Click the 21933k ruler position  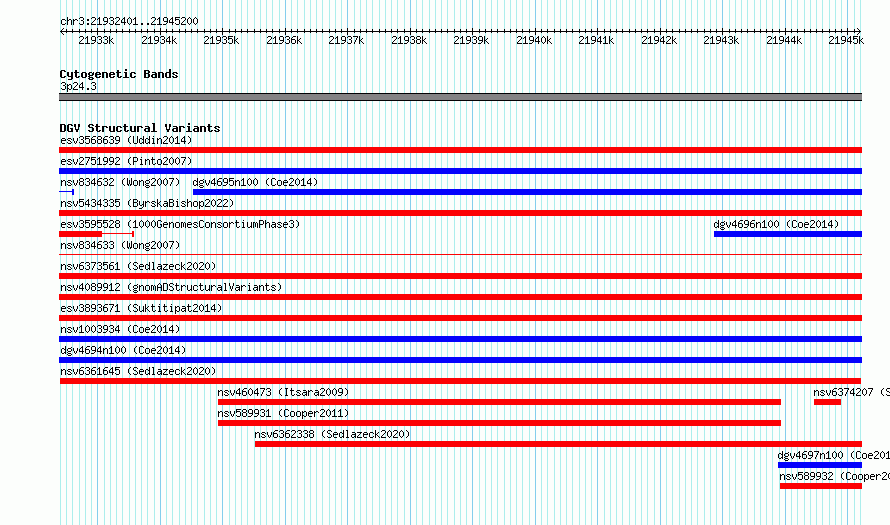click(x=96, y=40)
